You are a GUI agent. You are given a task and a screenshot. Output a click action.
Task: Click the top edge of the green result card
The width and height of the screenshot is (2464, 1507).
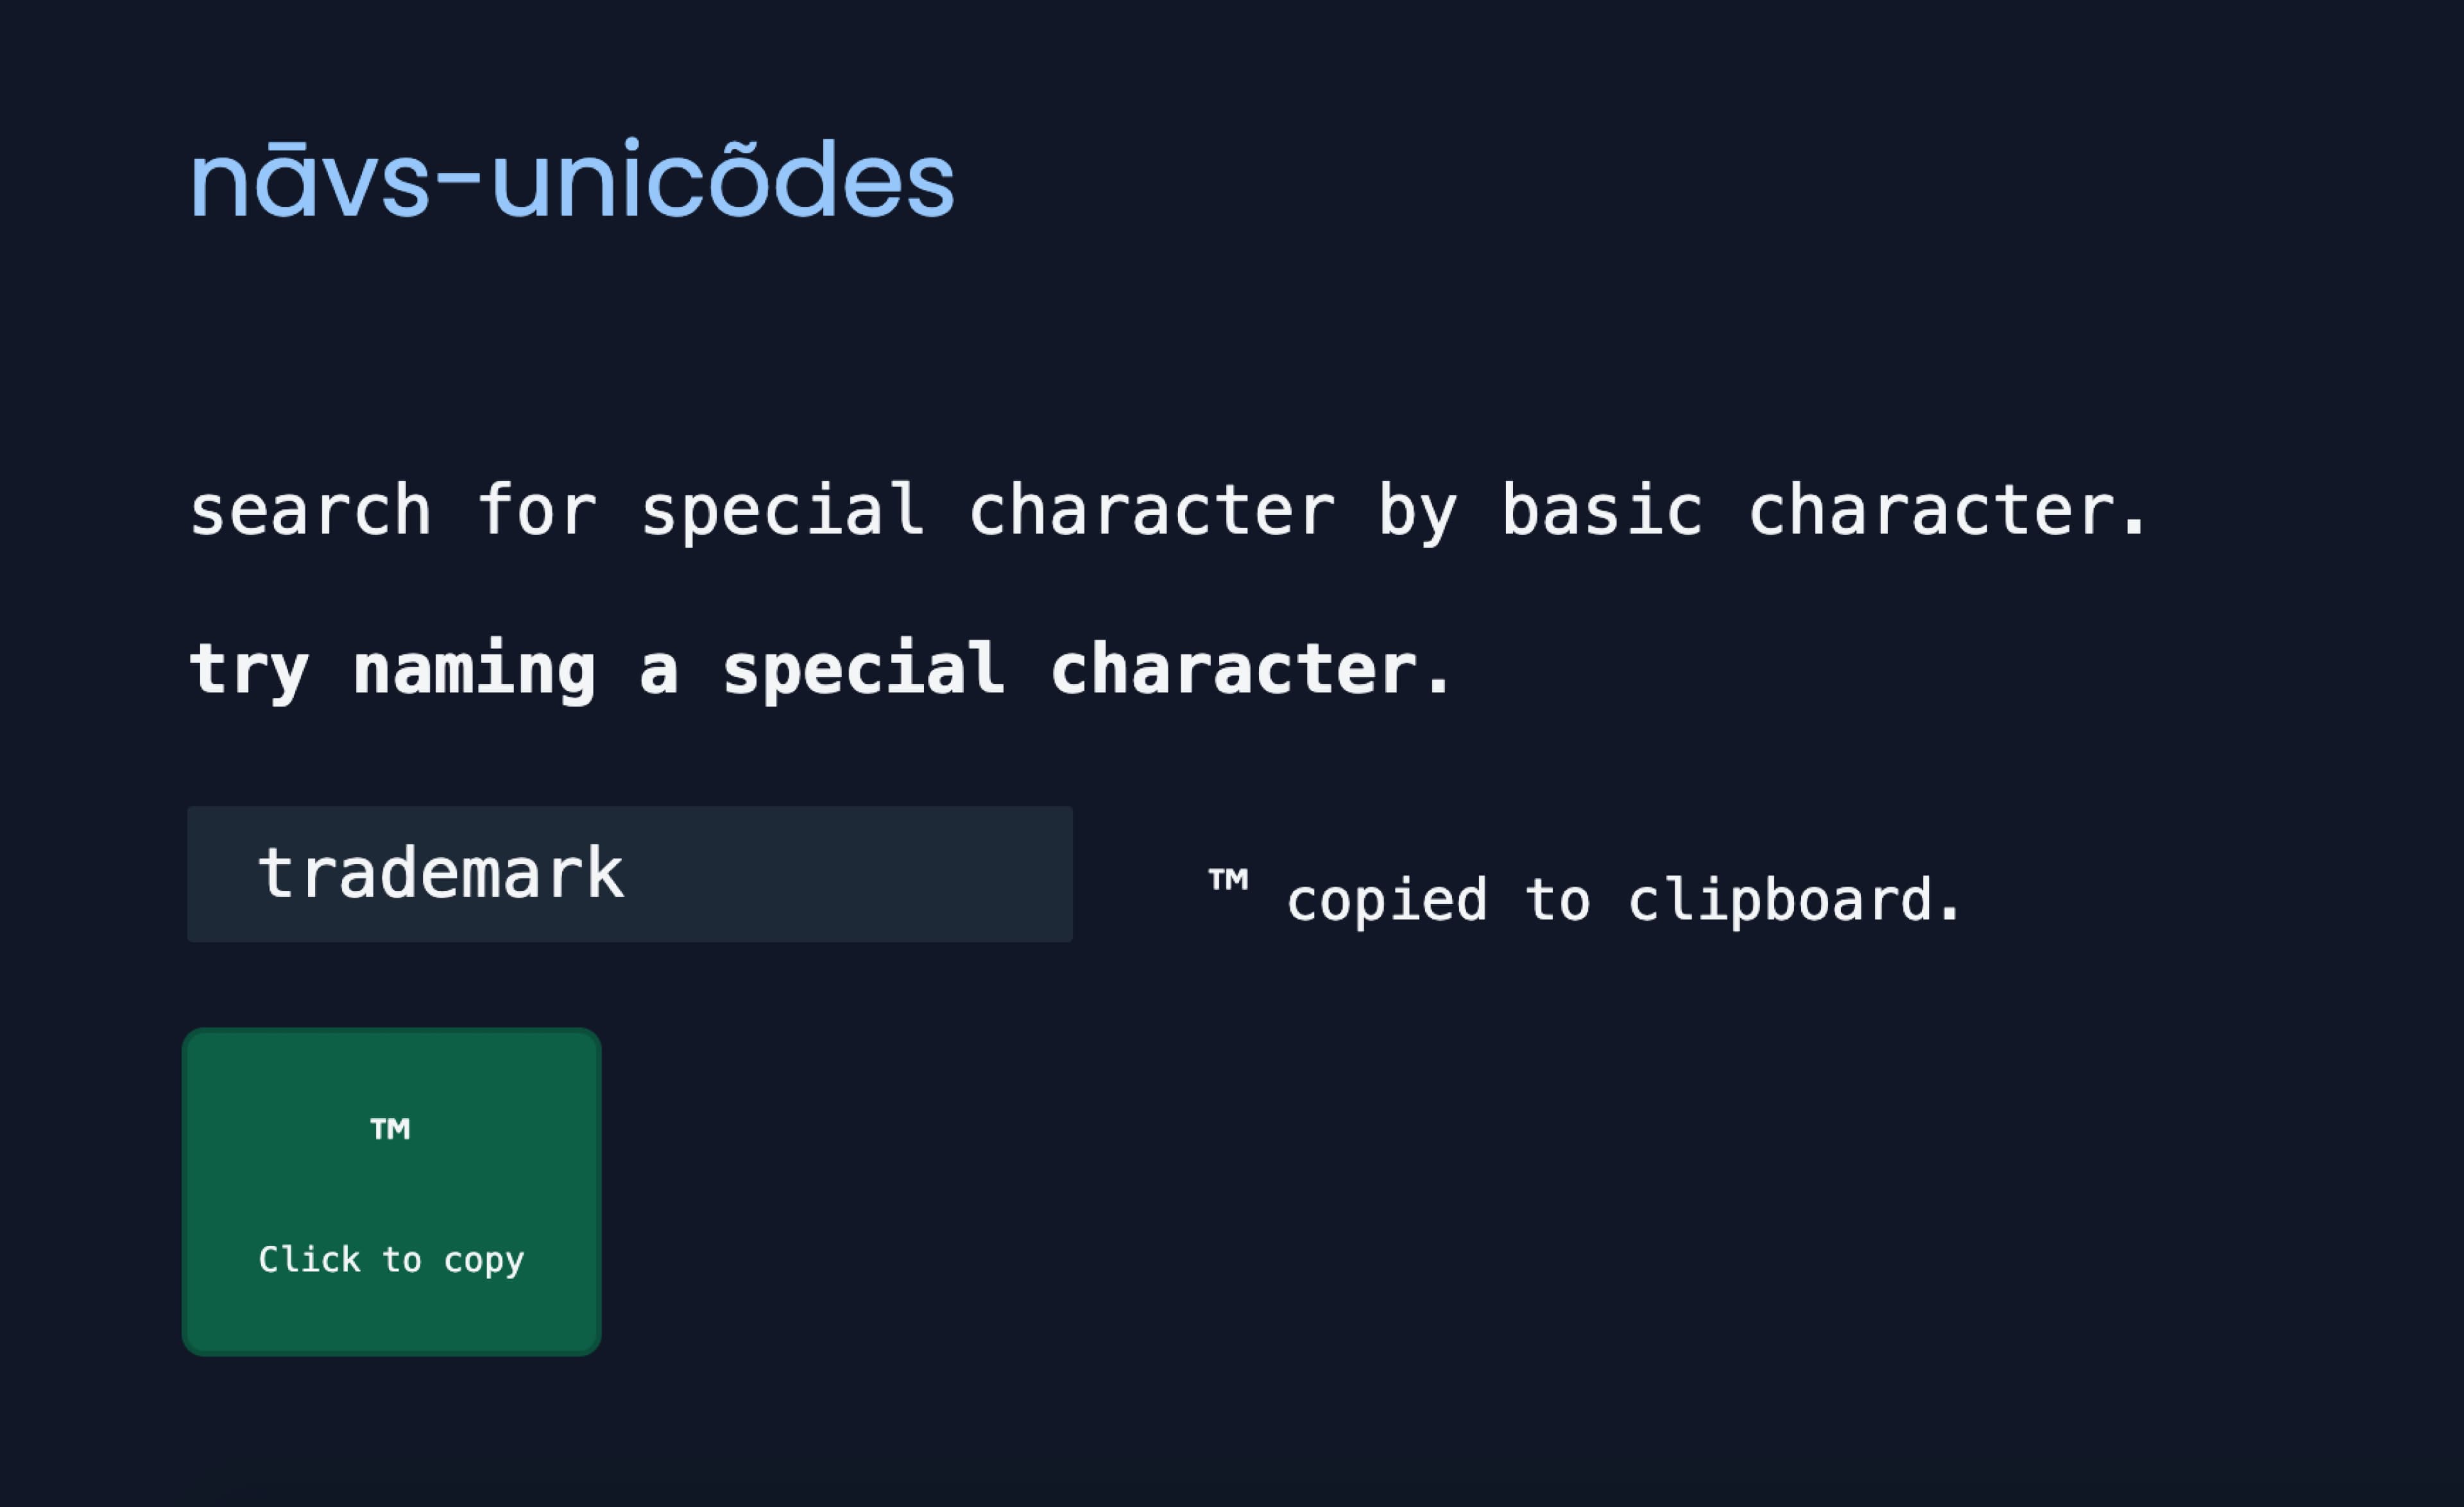pyautogui.click(x=392, y=1032)
